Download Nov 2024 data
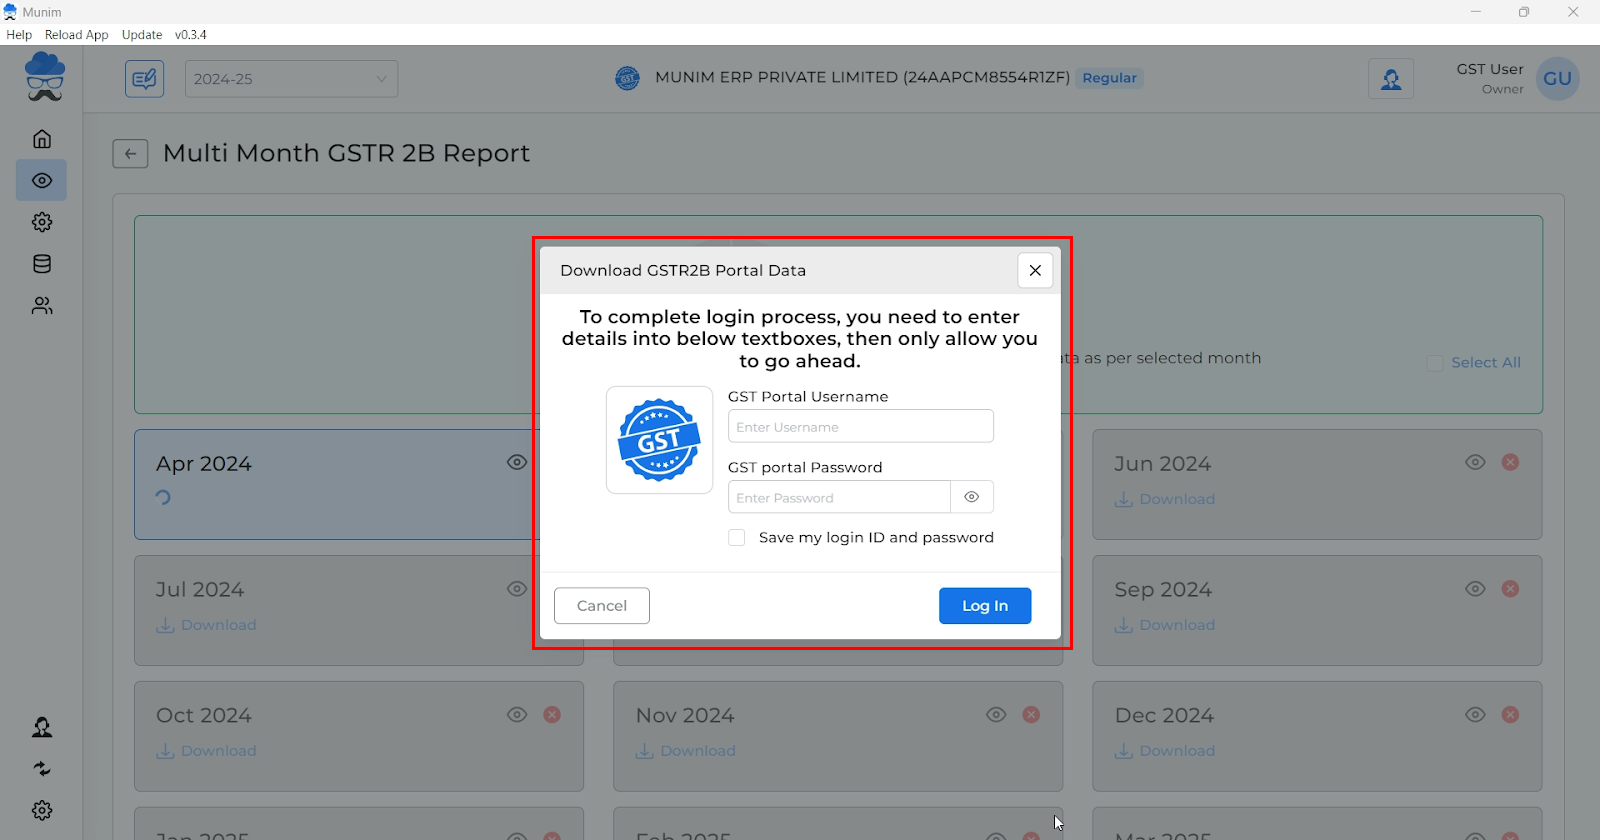Image resolution: width=1600 pixels, height=840 pixels. (685, 751)
